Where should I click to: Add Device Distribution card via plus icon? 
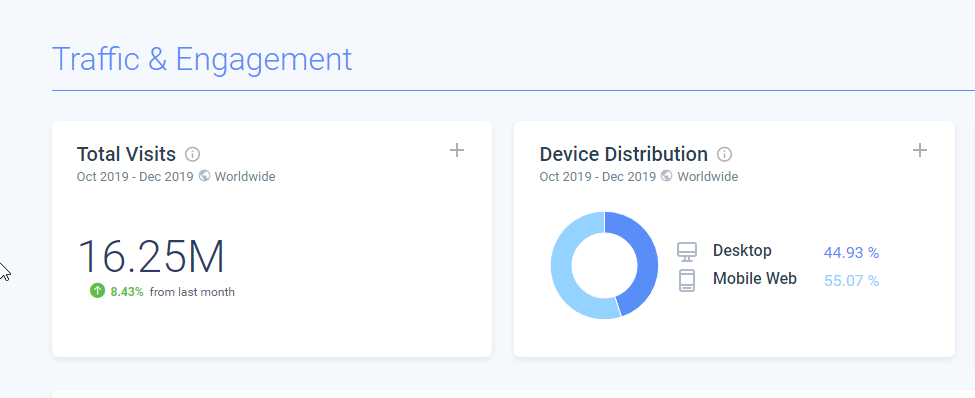tap(920, 150)
